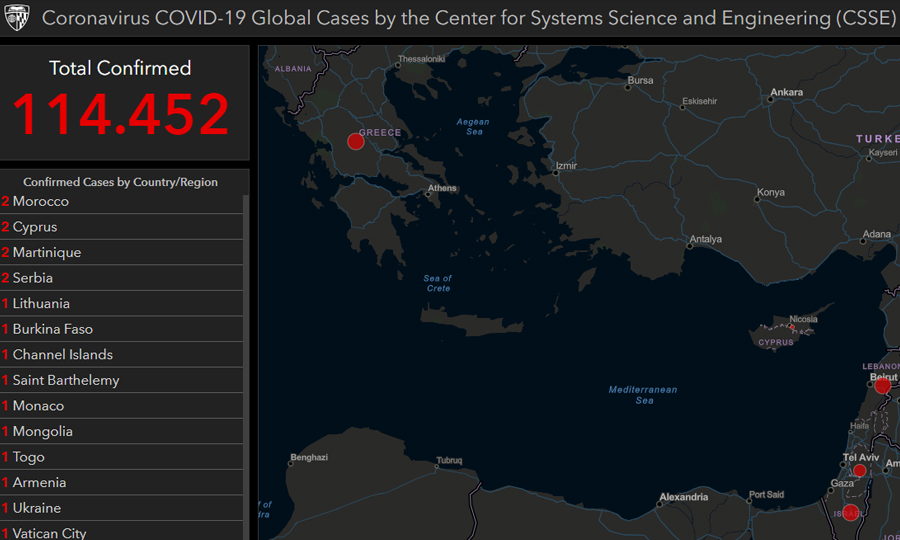Click the ALBANIA country label on map

(293, 69)
